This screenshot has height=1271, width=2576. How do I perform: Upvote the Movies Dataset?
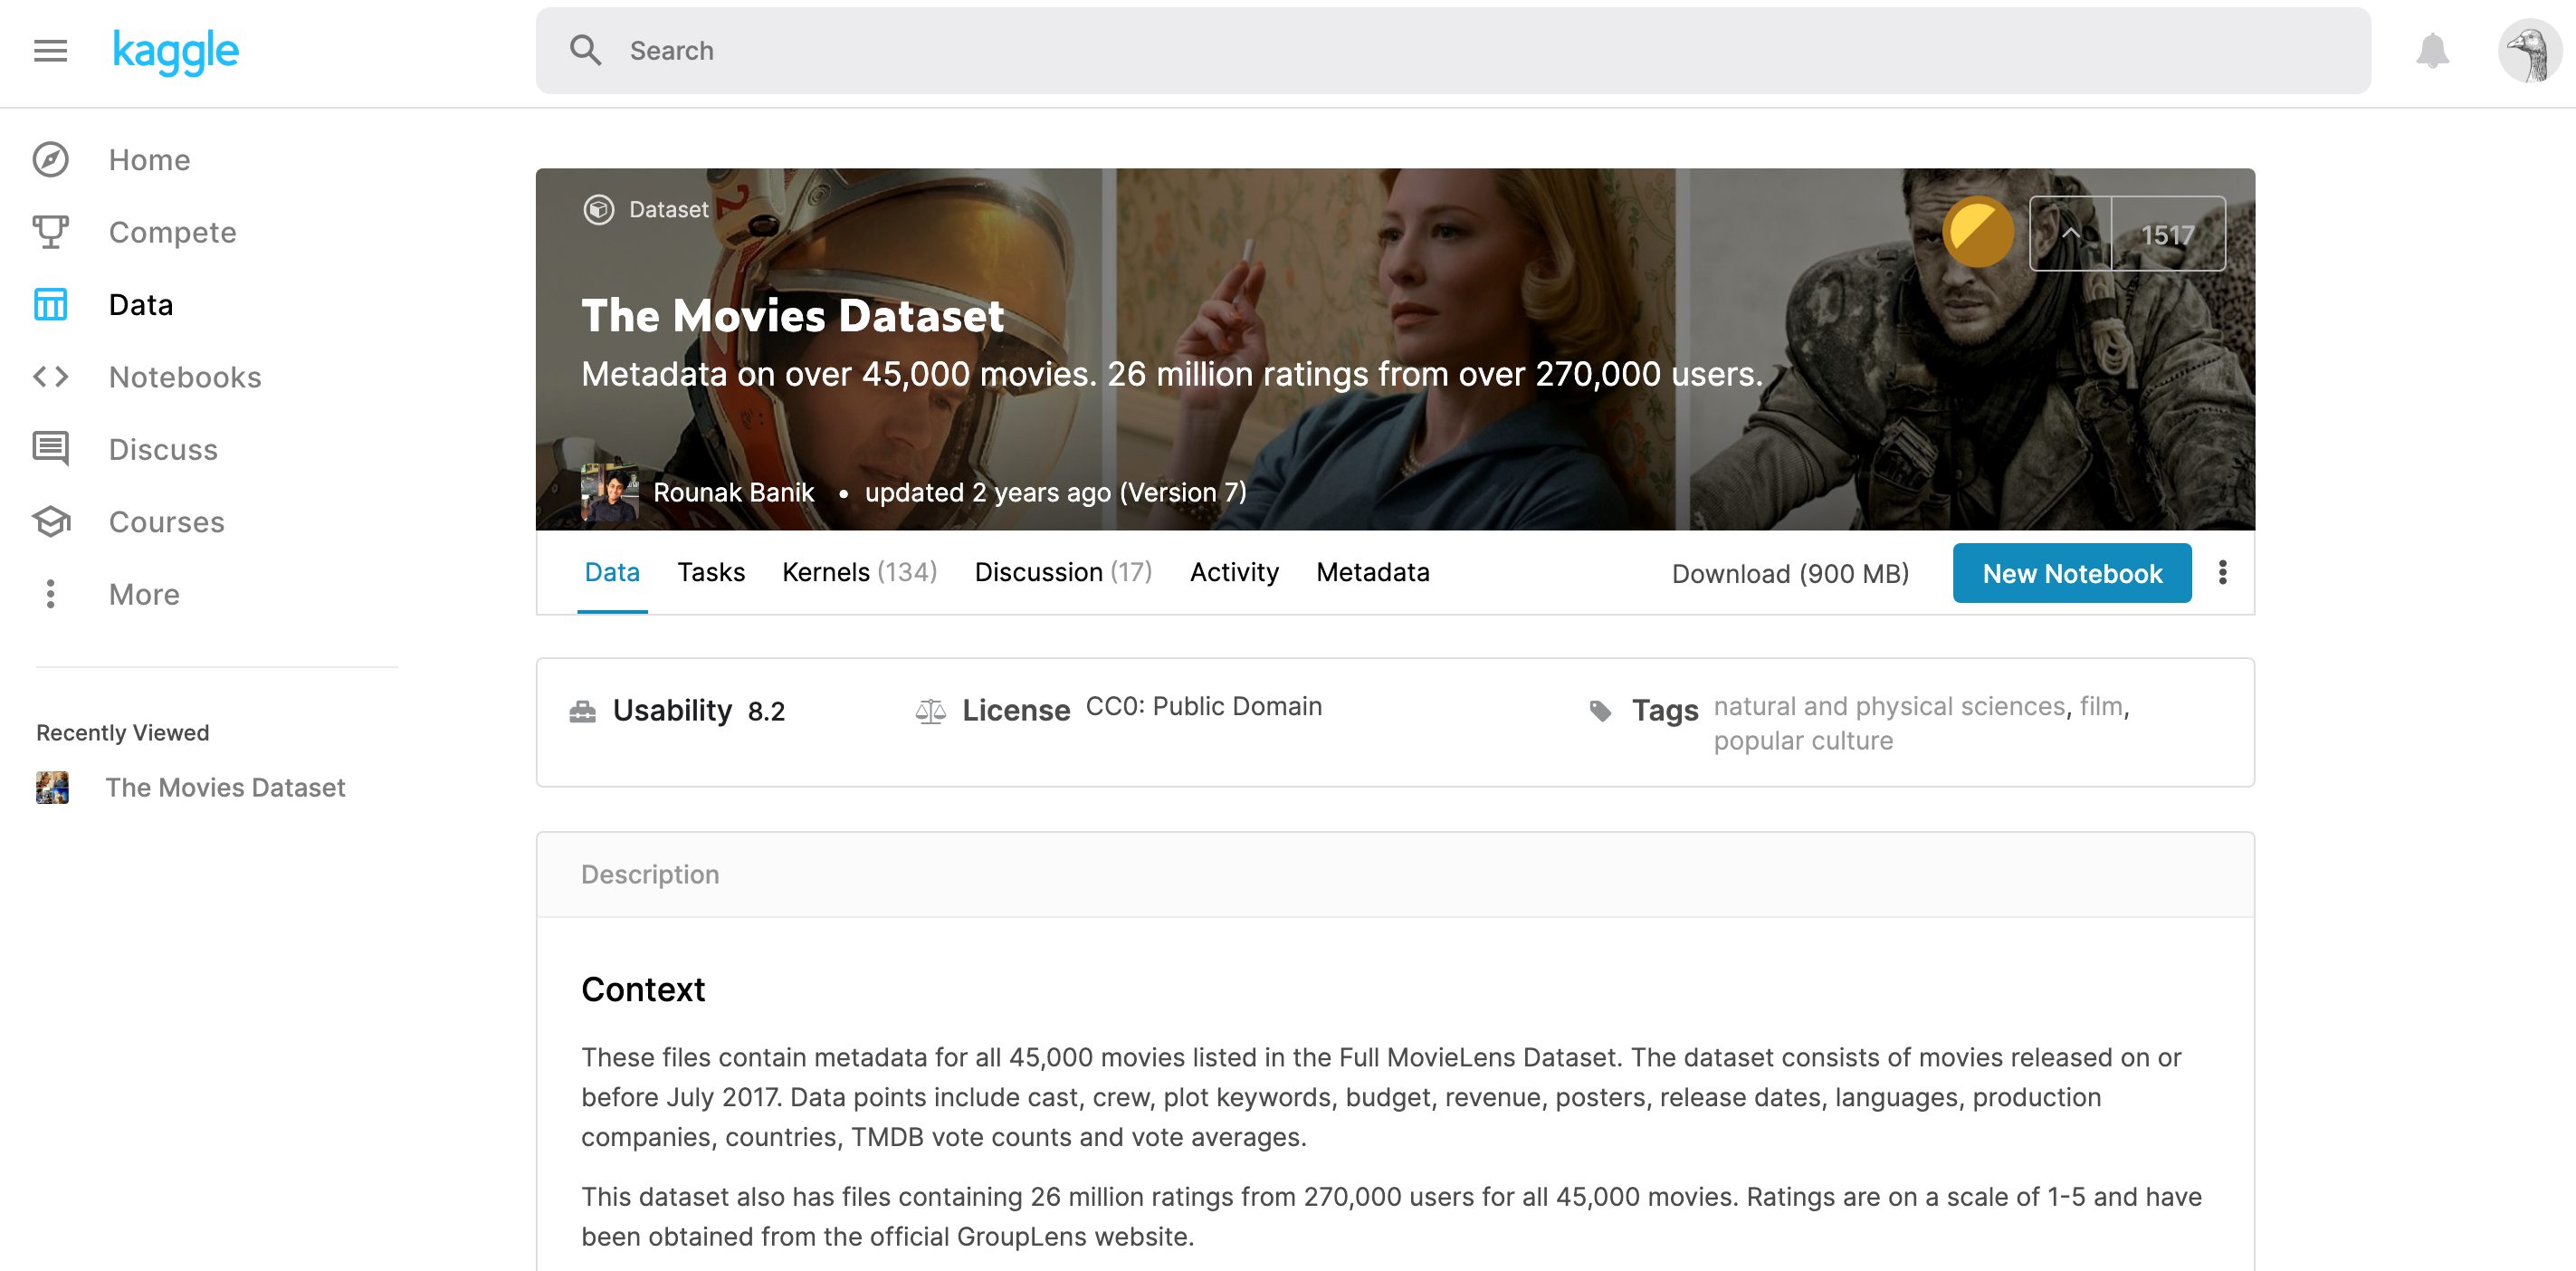2070,234
